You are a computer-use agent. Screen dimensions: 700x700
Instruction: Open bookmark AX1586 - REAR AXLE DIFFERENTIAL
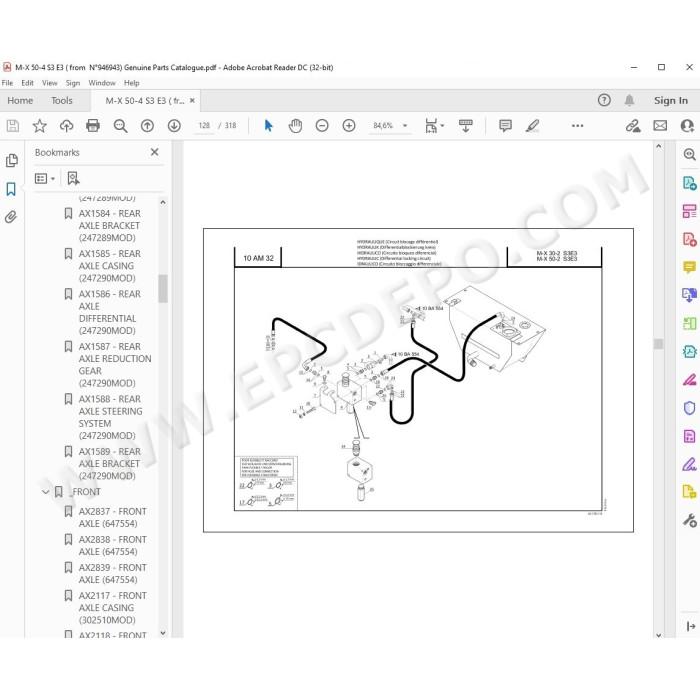108,312
